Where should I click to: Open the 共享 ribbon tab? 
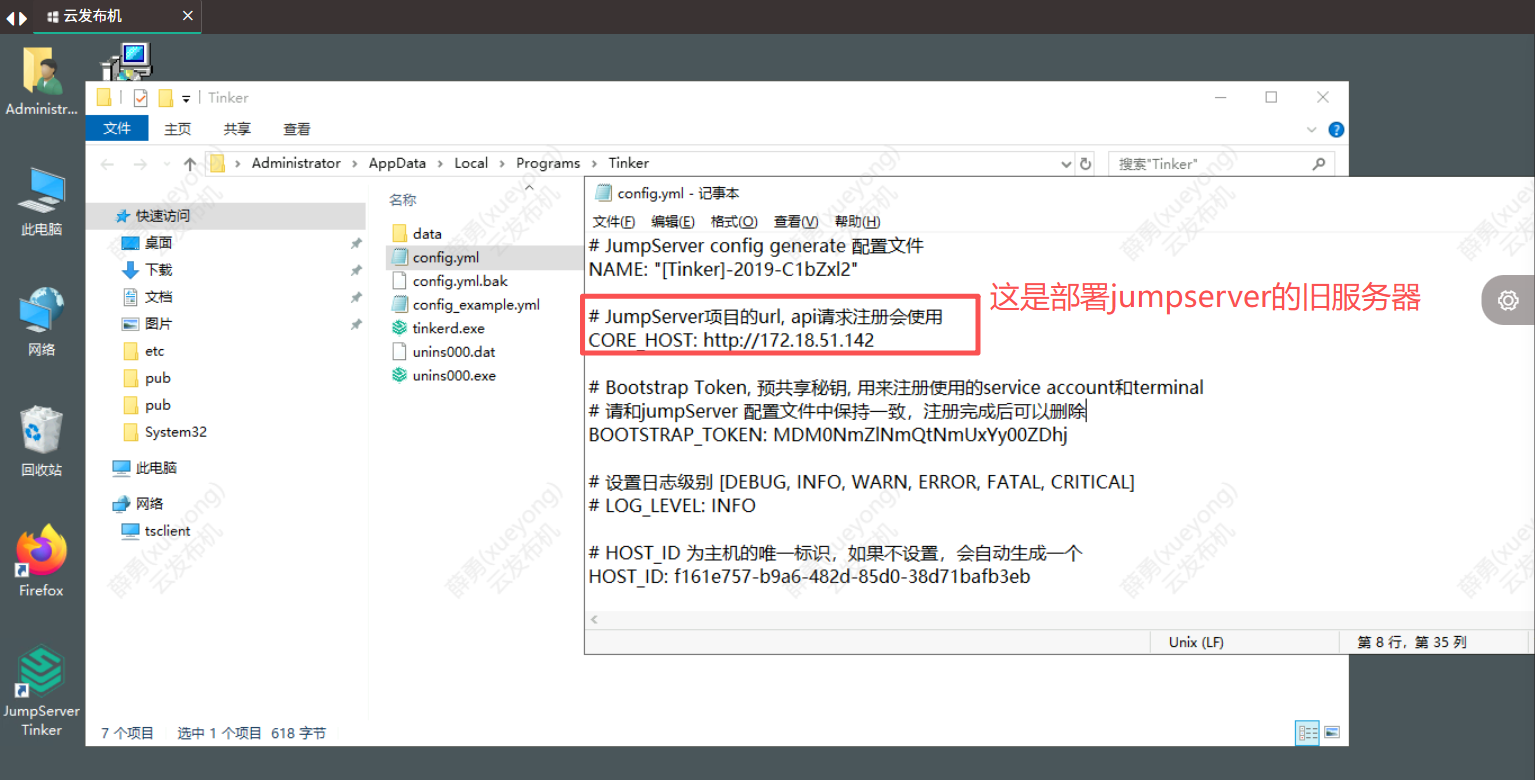point(237,129)
